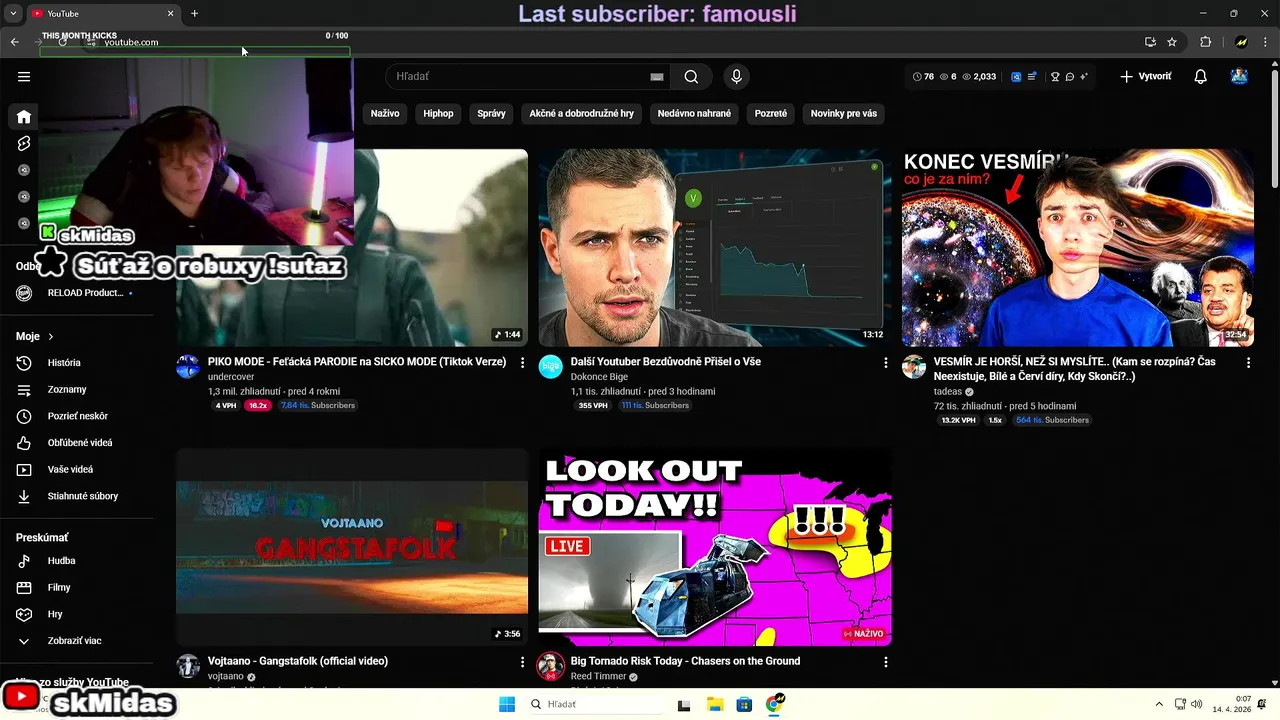Select the Hiphop filter chip

(438, 114)
